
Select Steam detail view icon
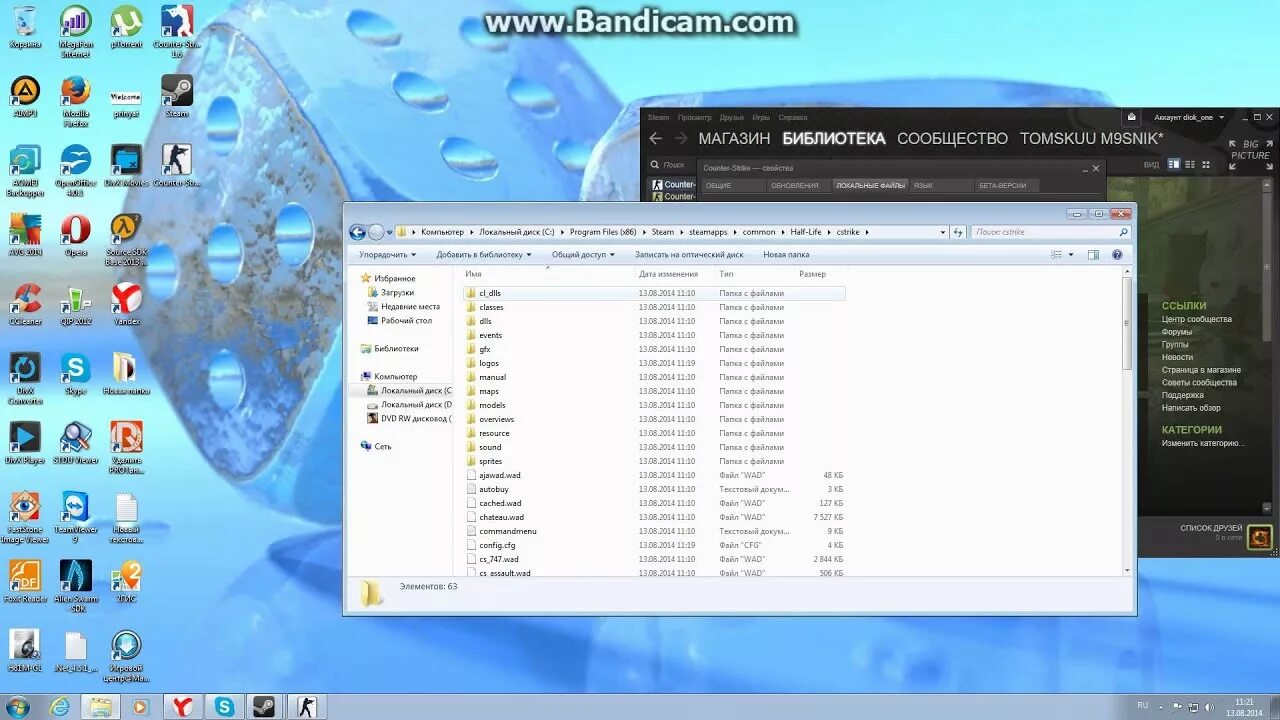tap(1175, 164)
